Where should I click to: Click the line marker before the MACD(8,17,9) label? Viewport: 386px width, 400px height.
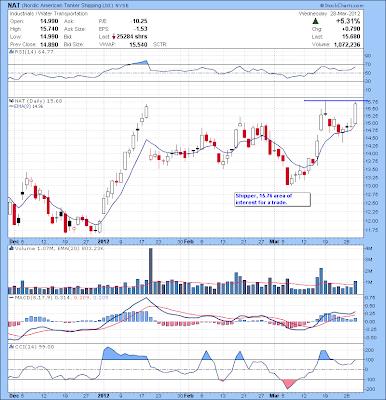(x=11, y=297)
